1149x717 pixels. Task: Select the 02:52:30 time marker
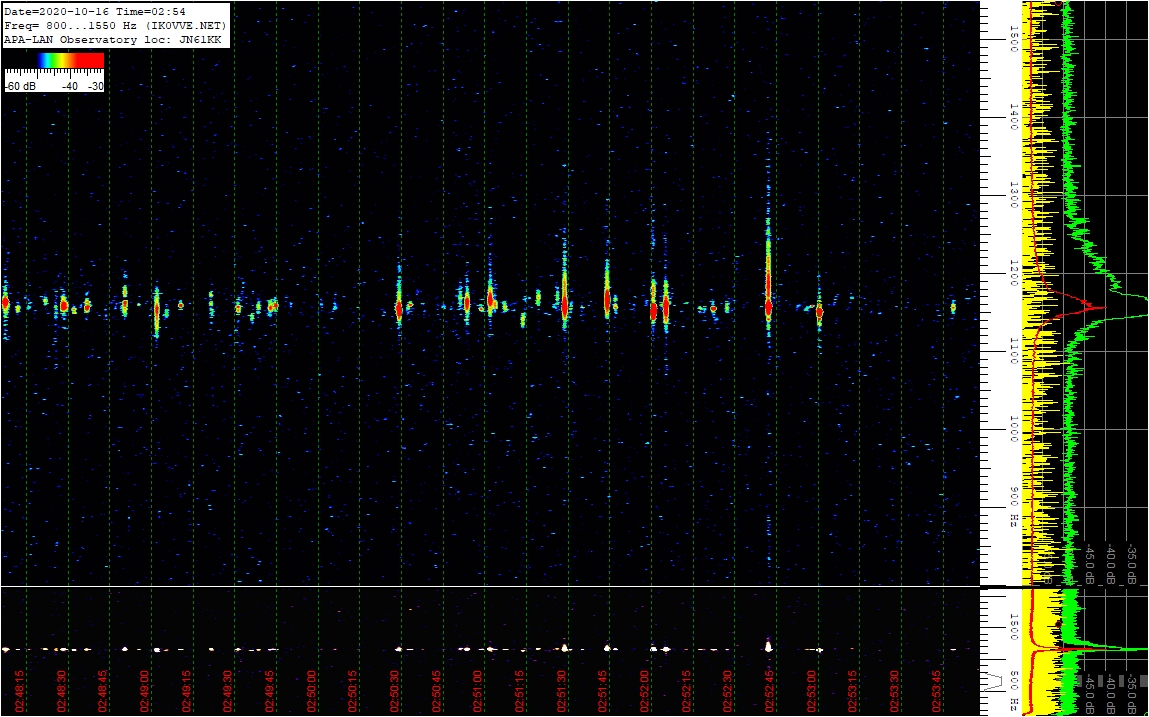coord(730,691)
